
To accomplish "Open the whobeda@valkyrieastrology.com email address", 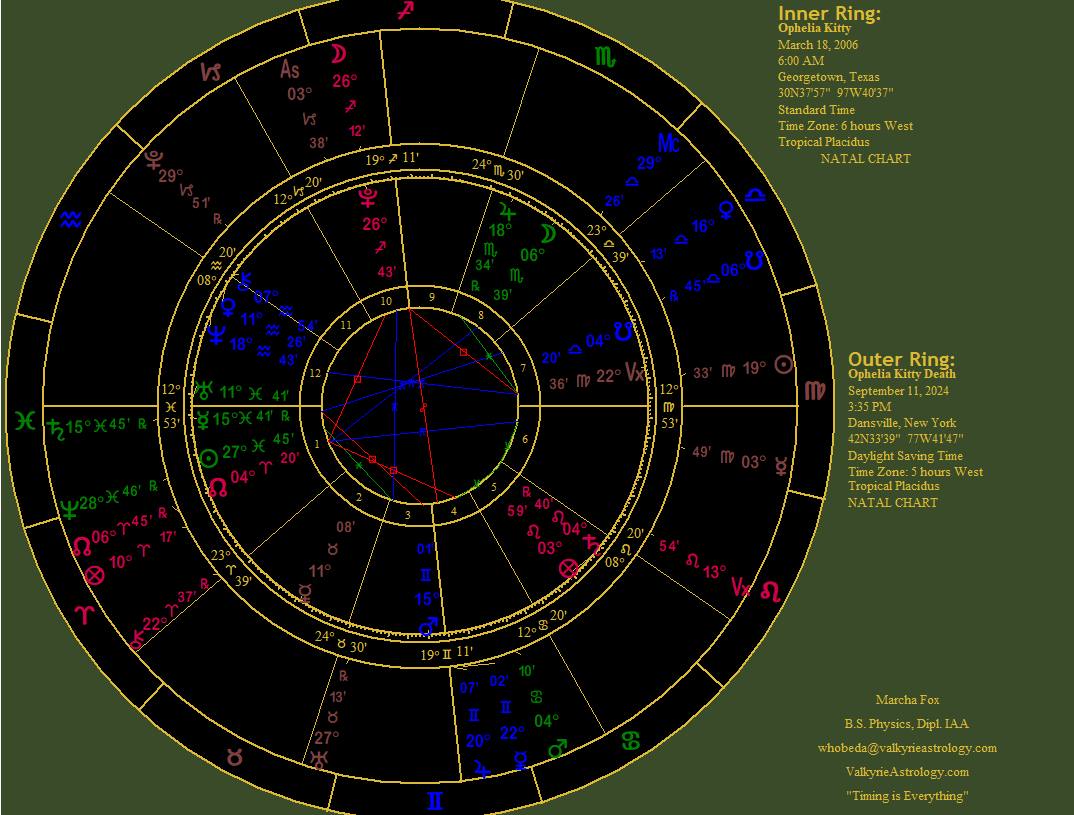I will click(x=907, y=748).
